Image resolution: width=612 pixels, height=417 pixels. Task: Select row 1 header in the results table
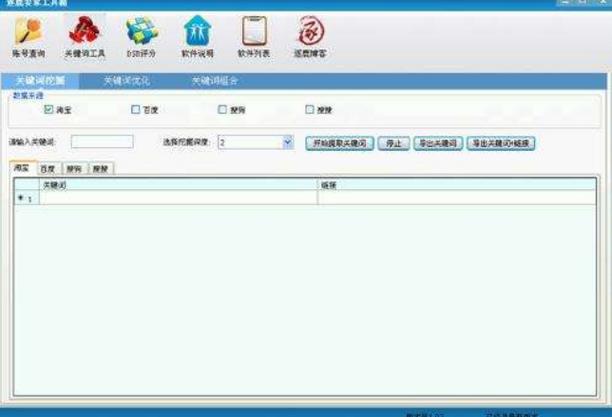coord(27,198)
